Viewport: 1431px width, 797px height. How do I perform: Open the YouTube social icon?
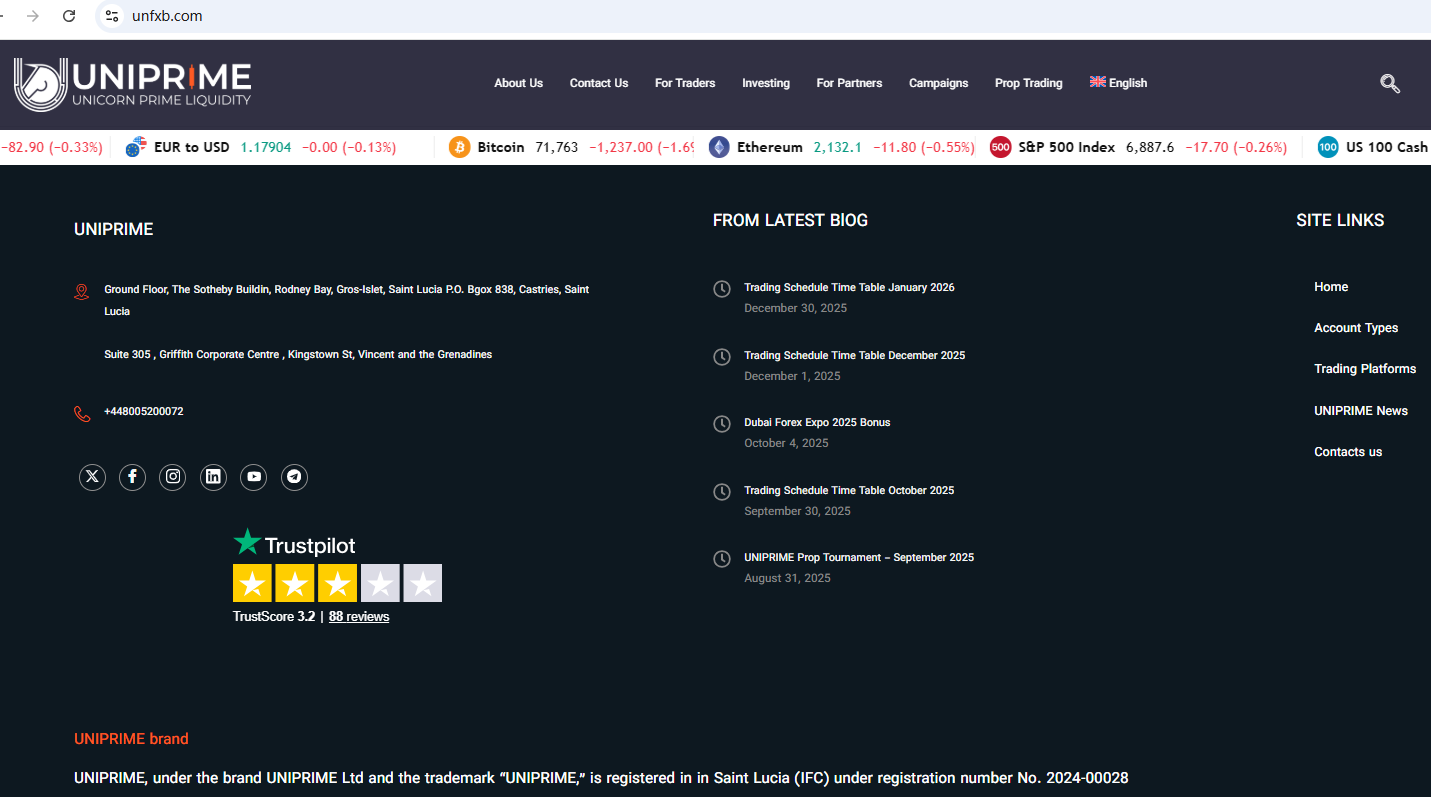coord(254,477)
